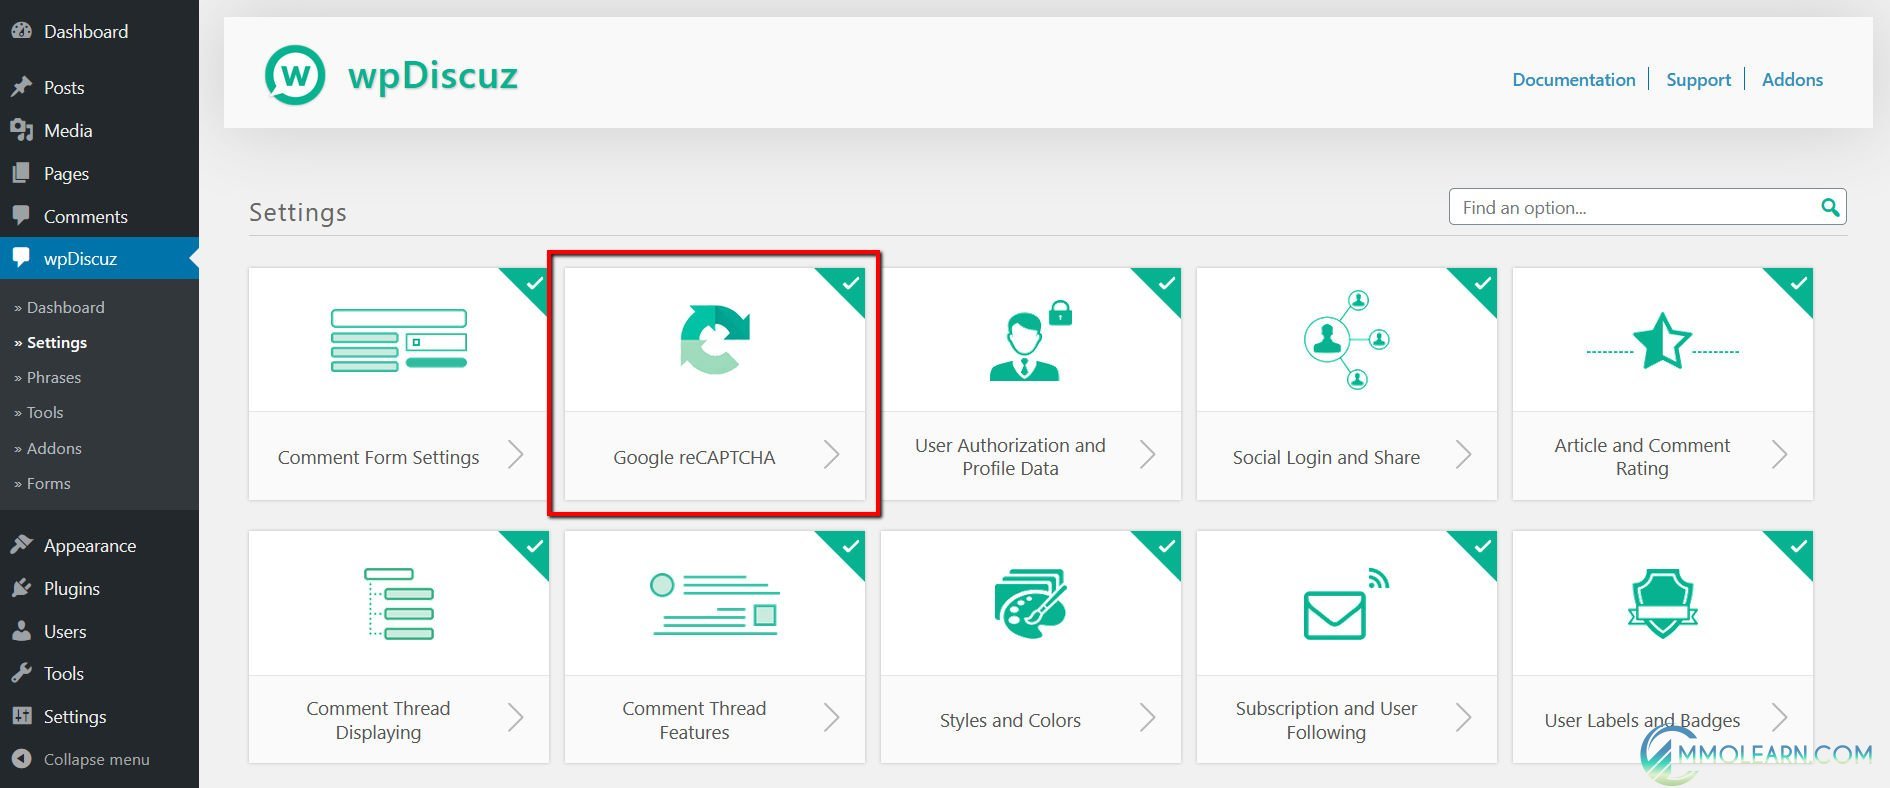1890x788 pixels.
Task: Open Styles and Colors chevron arrow
Action: (x=1147, y=717)
